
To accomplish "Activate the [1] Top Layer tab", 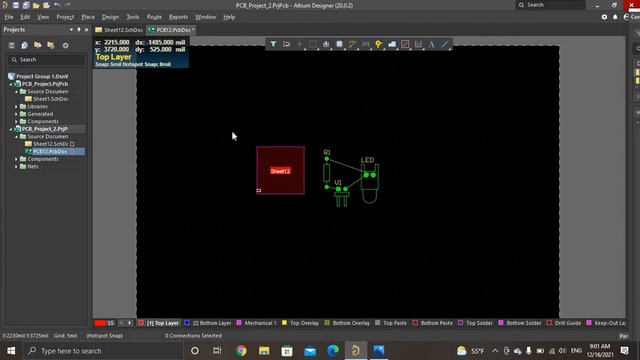I will point(159,323).
